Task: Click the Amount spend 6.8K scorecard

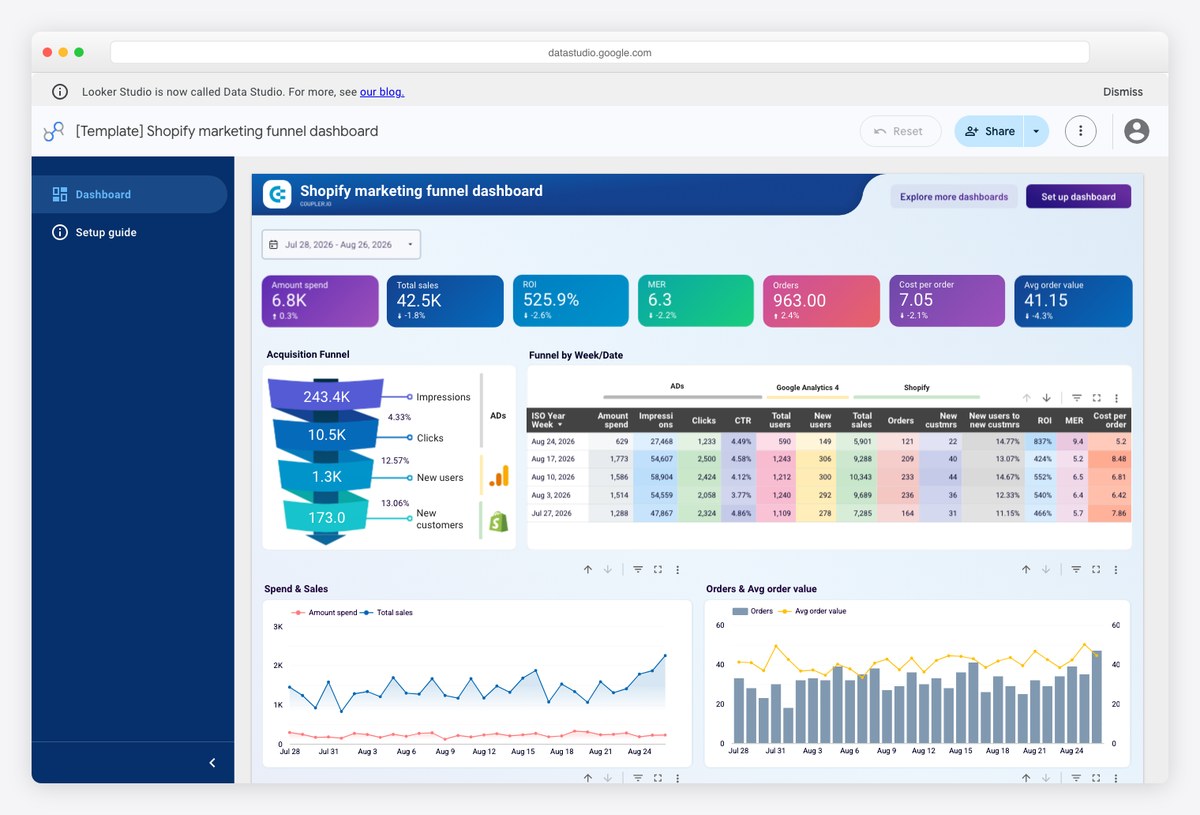Action: [x=320, y=301]
